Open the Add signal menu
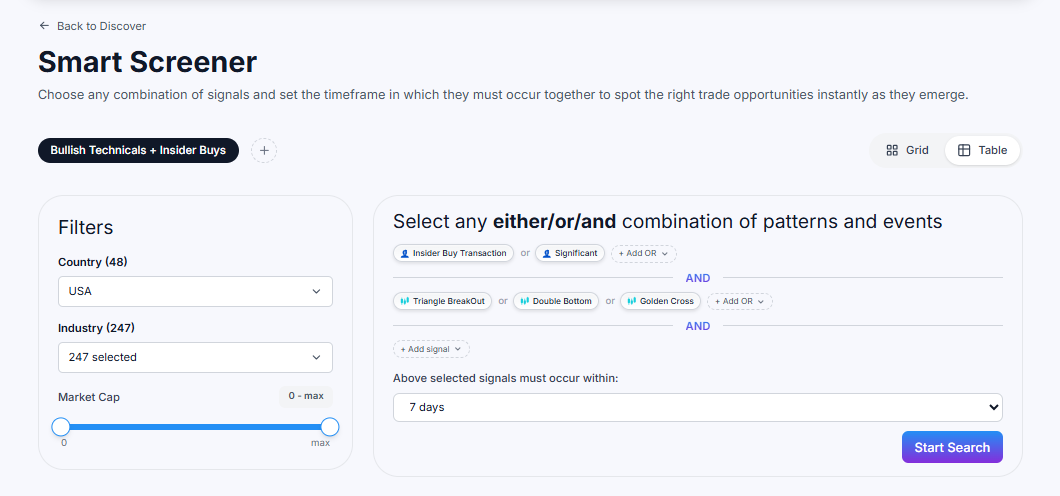This screenshot has width=1060, height=496. (x=431, y=349)
